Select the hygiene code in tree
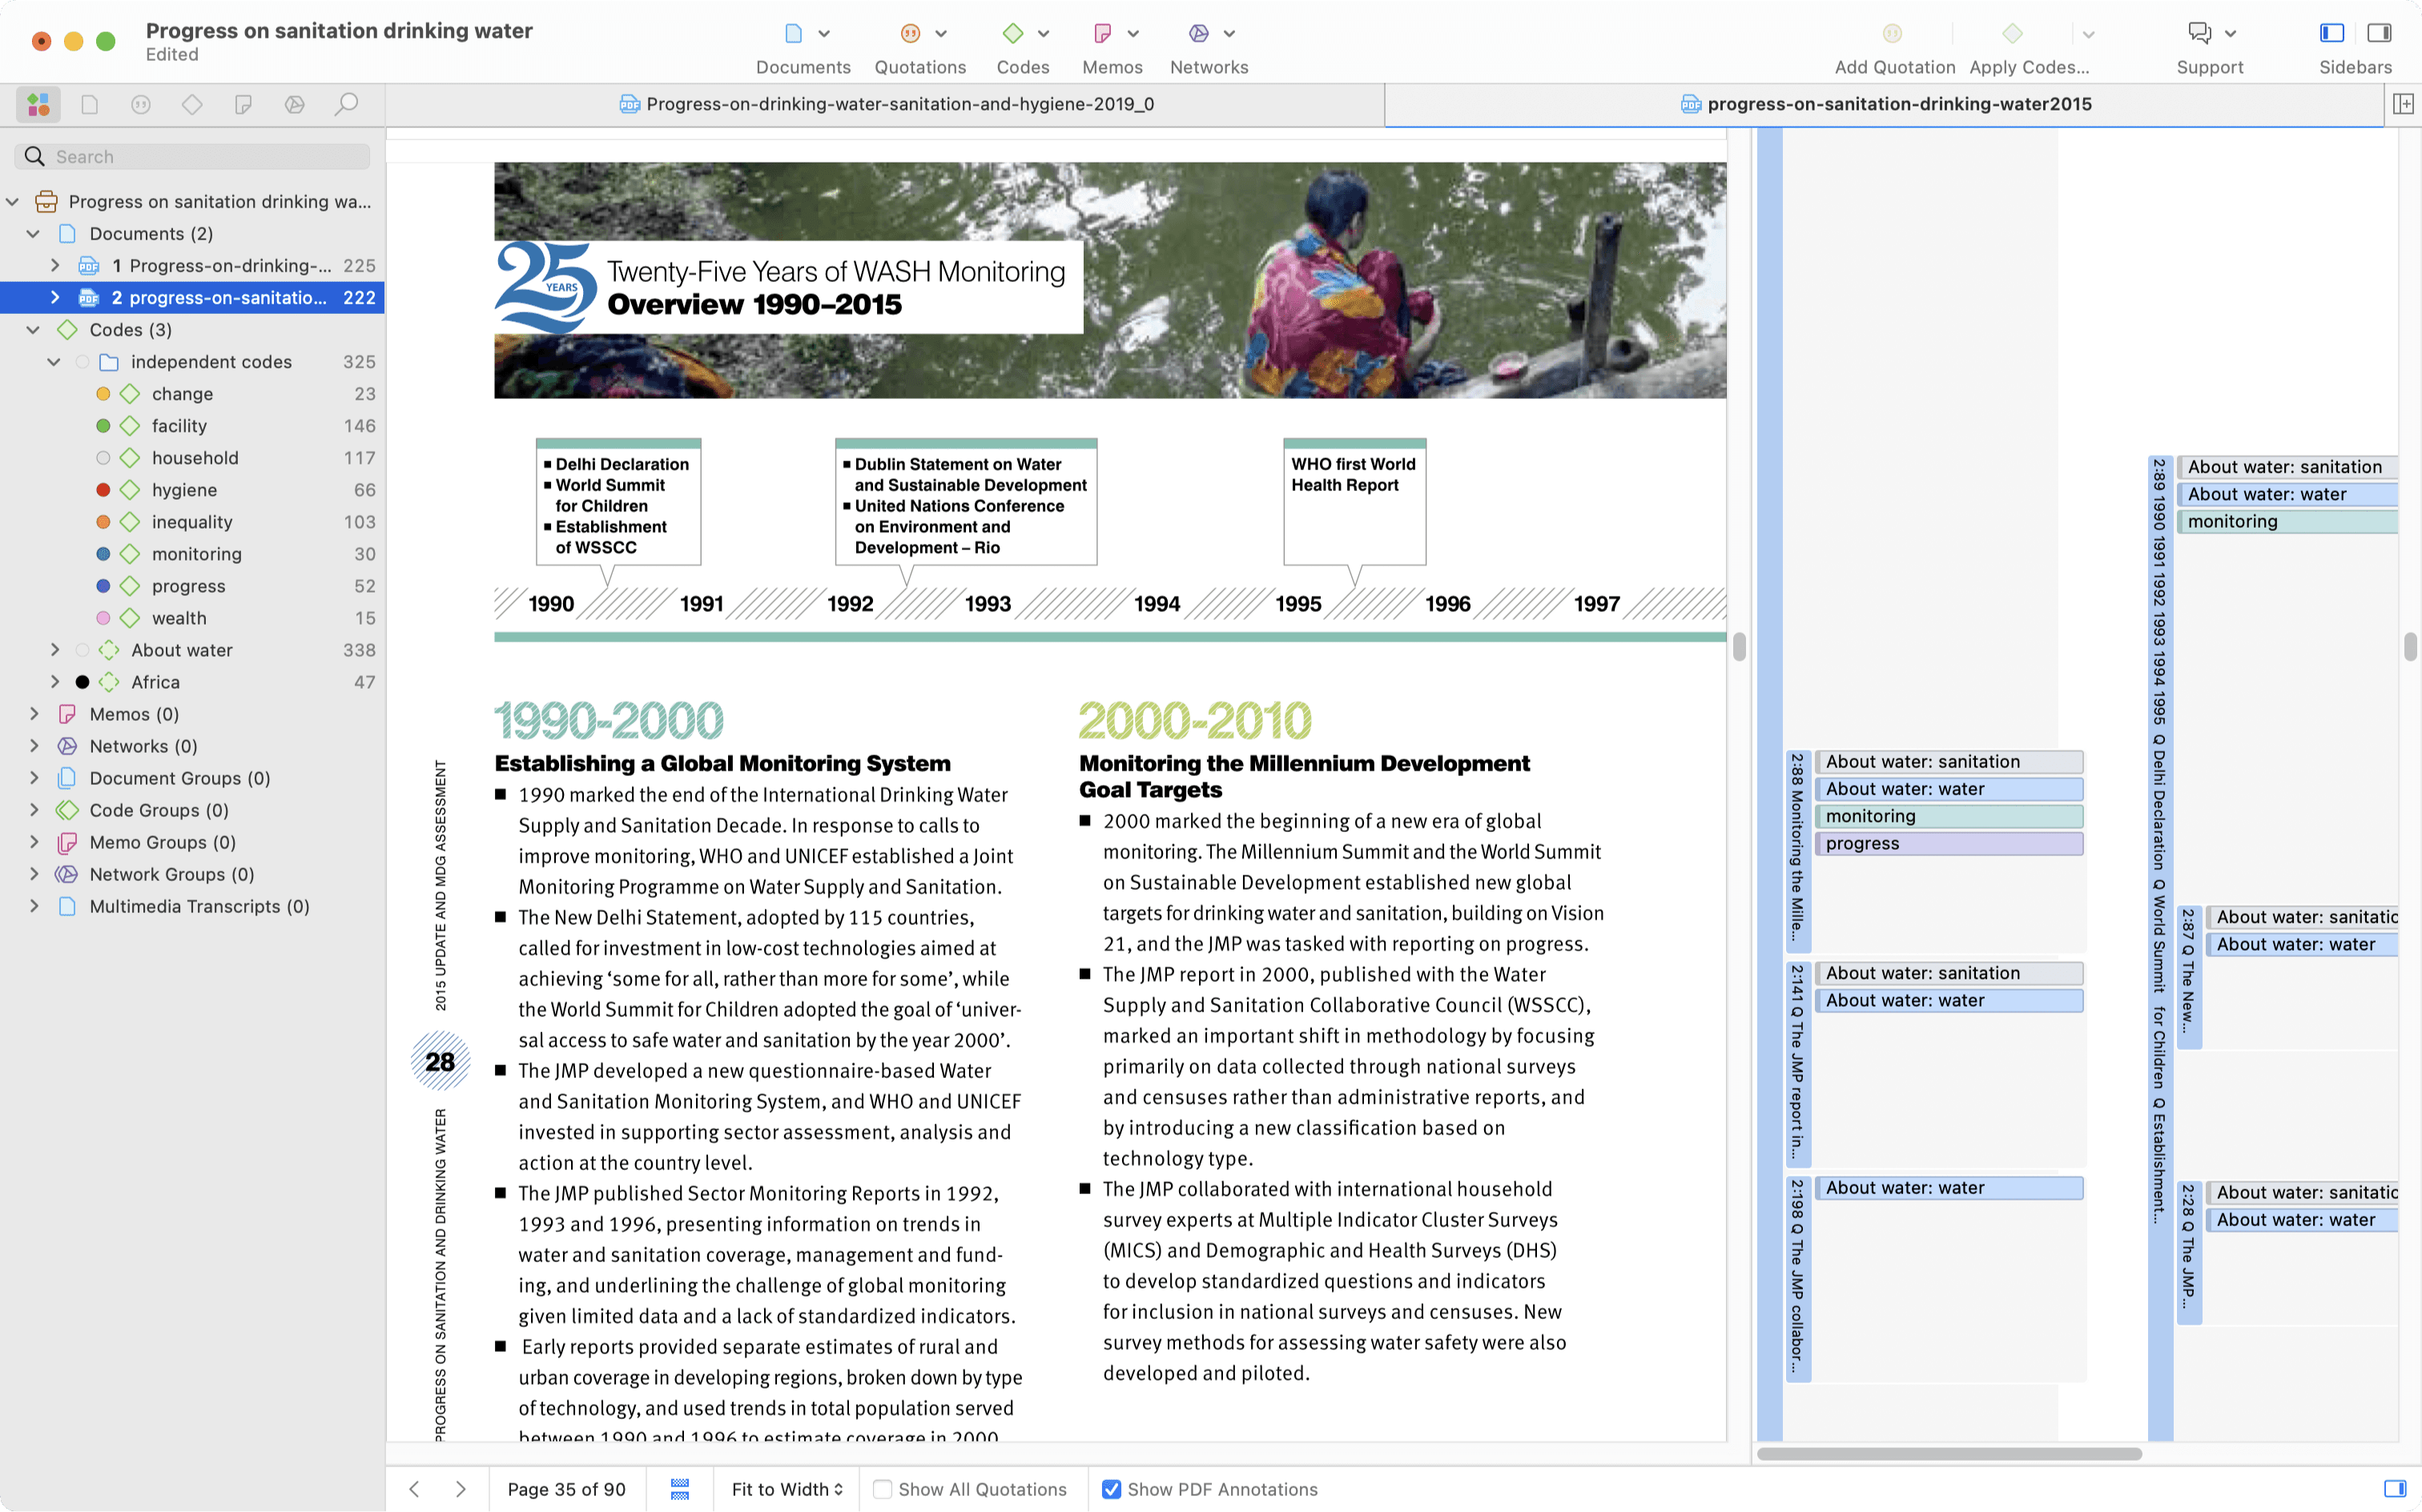 184,490
